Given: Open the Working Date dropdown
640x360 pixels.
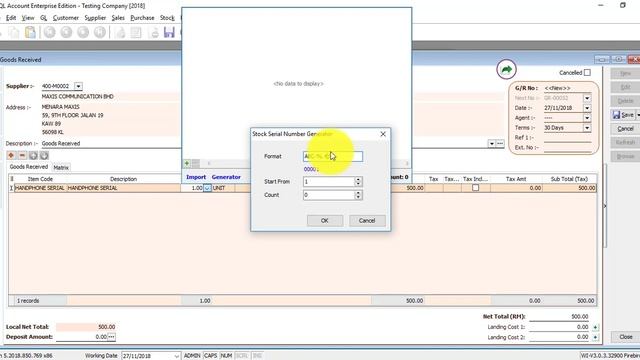Looking at the screenshot, I should [176, 356].
